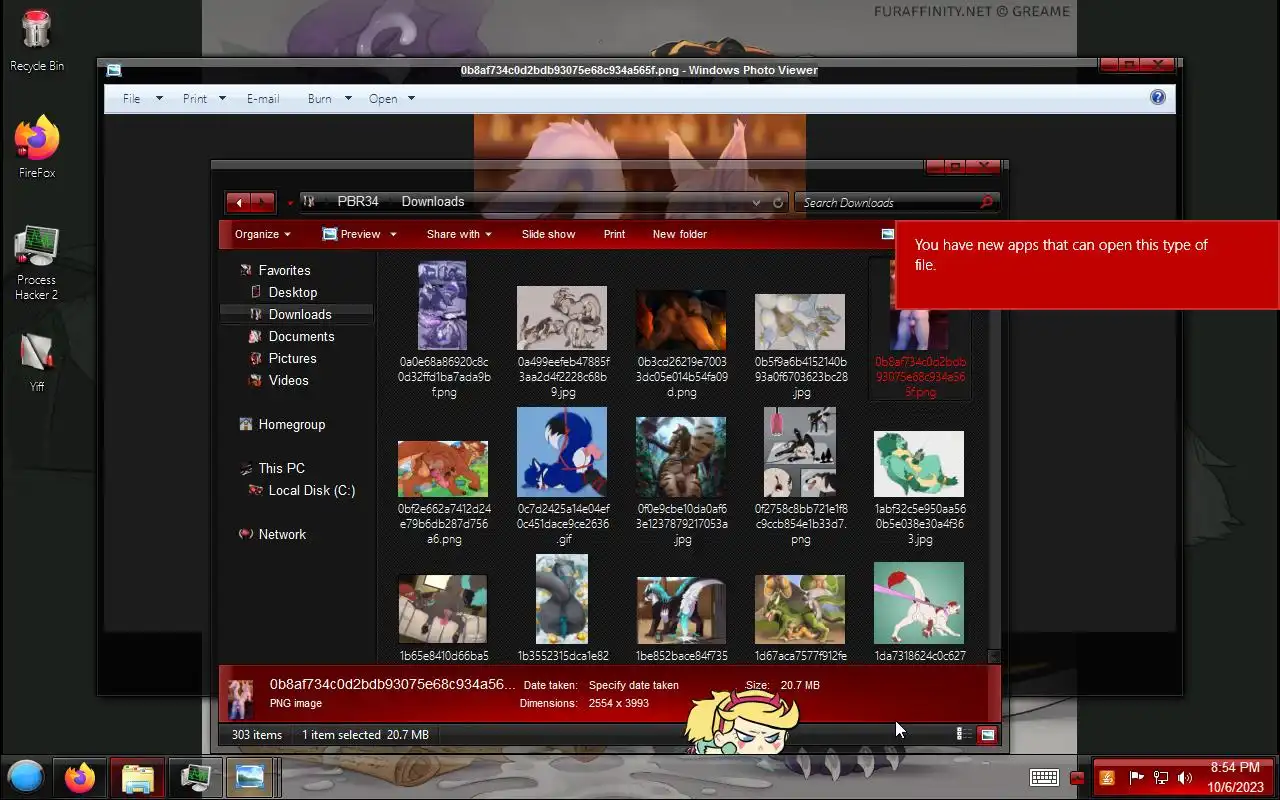Go forward using the Explorer forward arrow

(x=262, y=202)
